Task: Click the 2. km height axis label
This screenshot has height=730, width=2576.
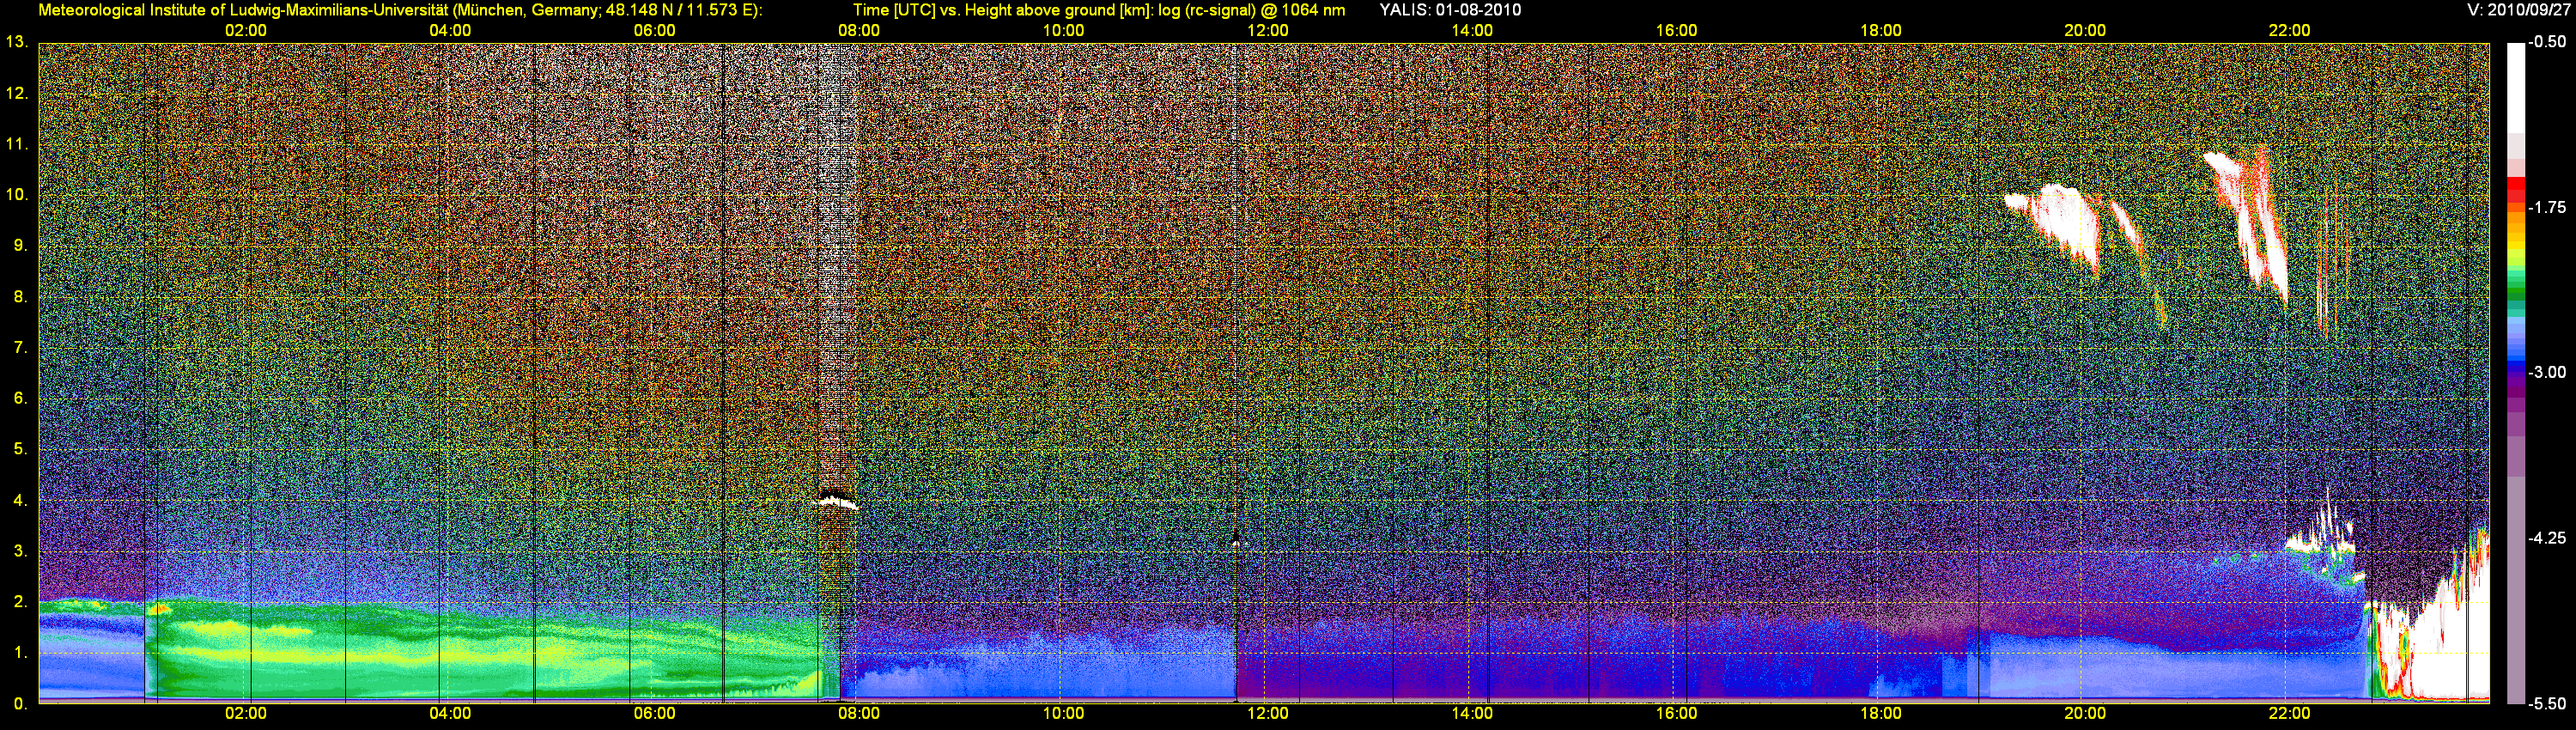Action: point(20,602)
